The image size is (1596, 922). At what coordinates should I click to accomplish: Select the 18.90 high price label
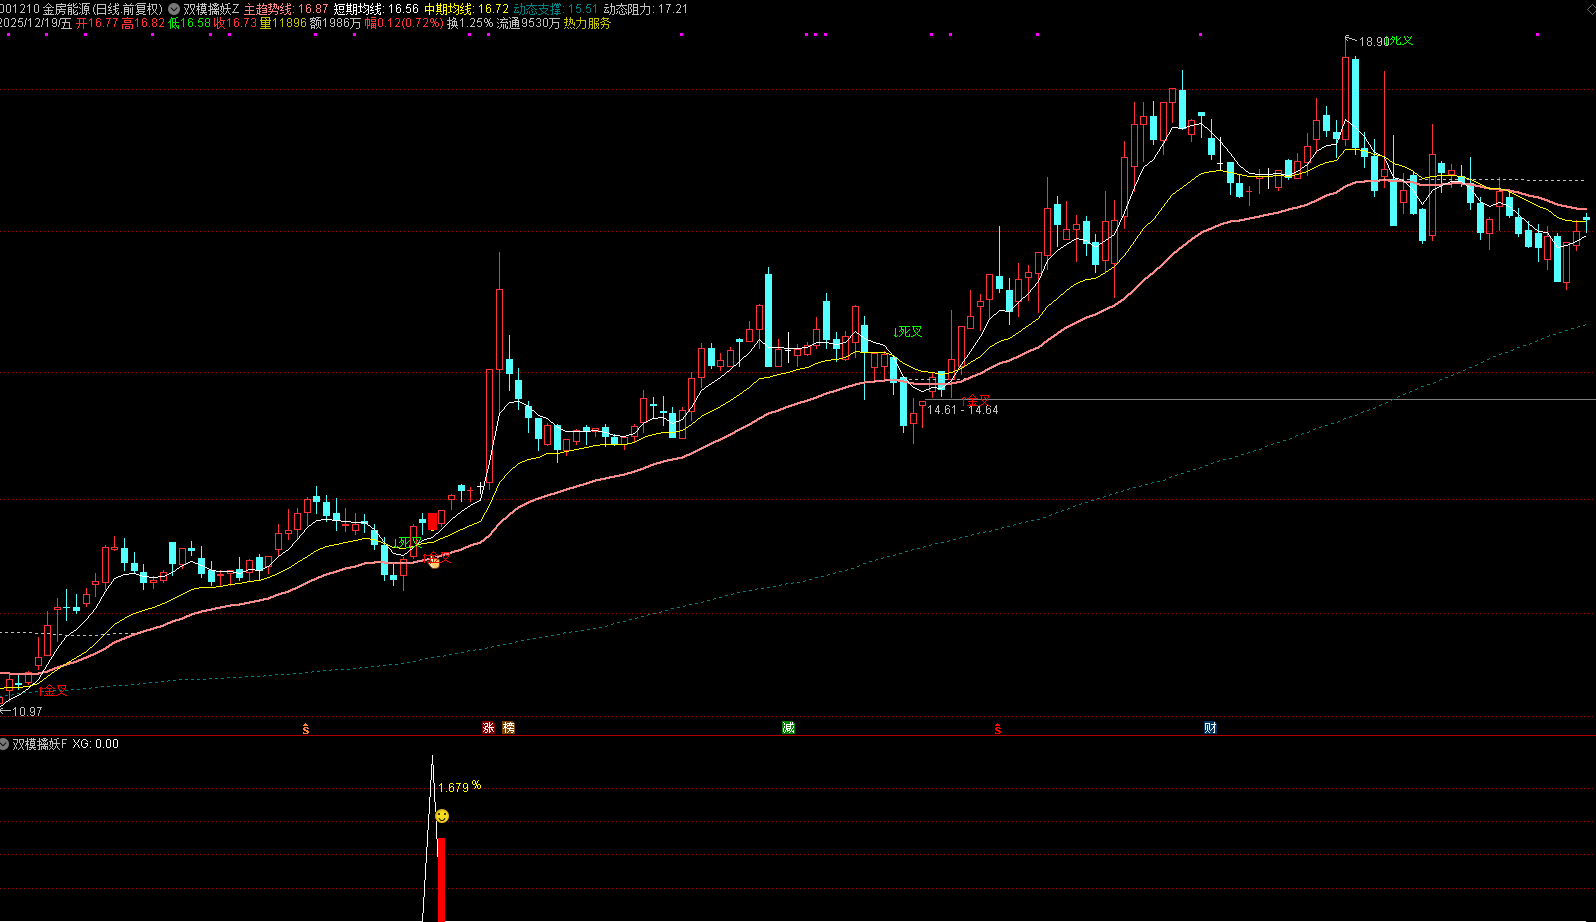point(1372,42)
